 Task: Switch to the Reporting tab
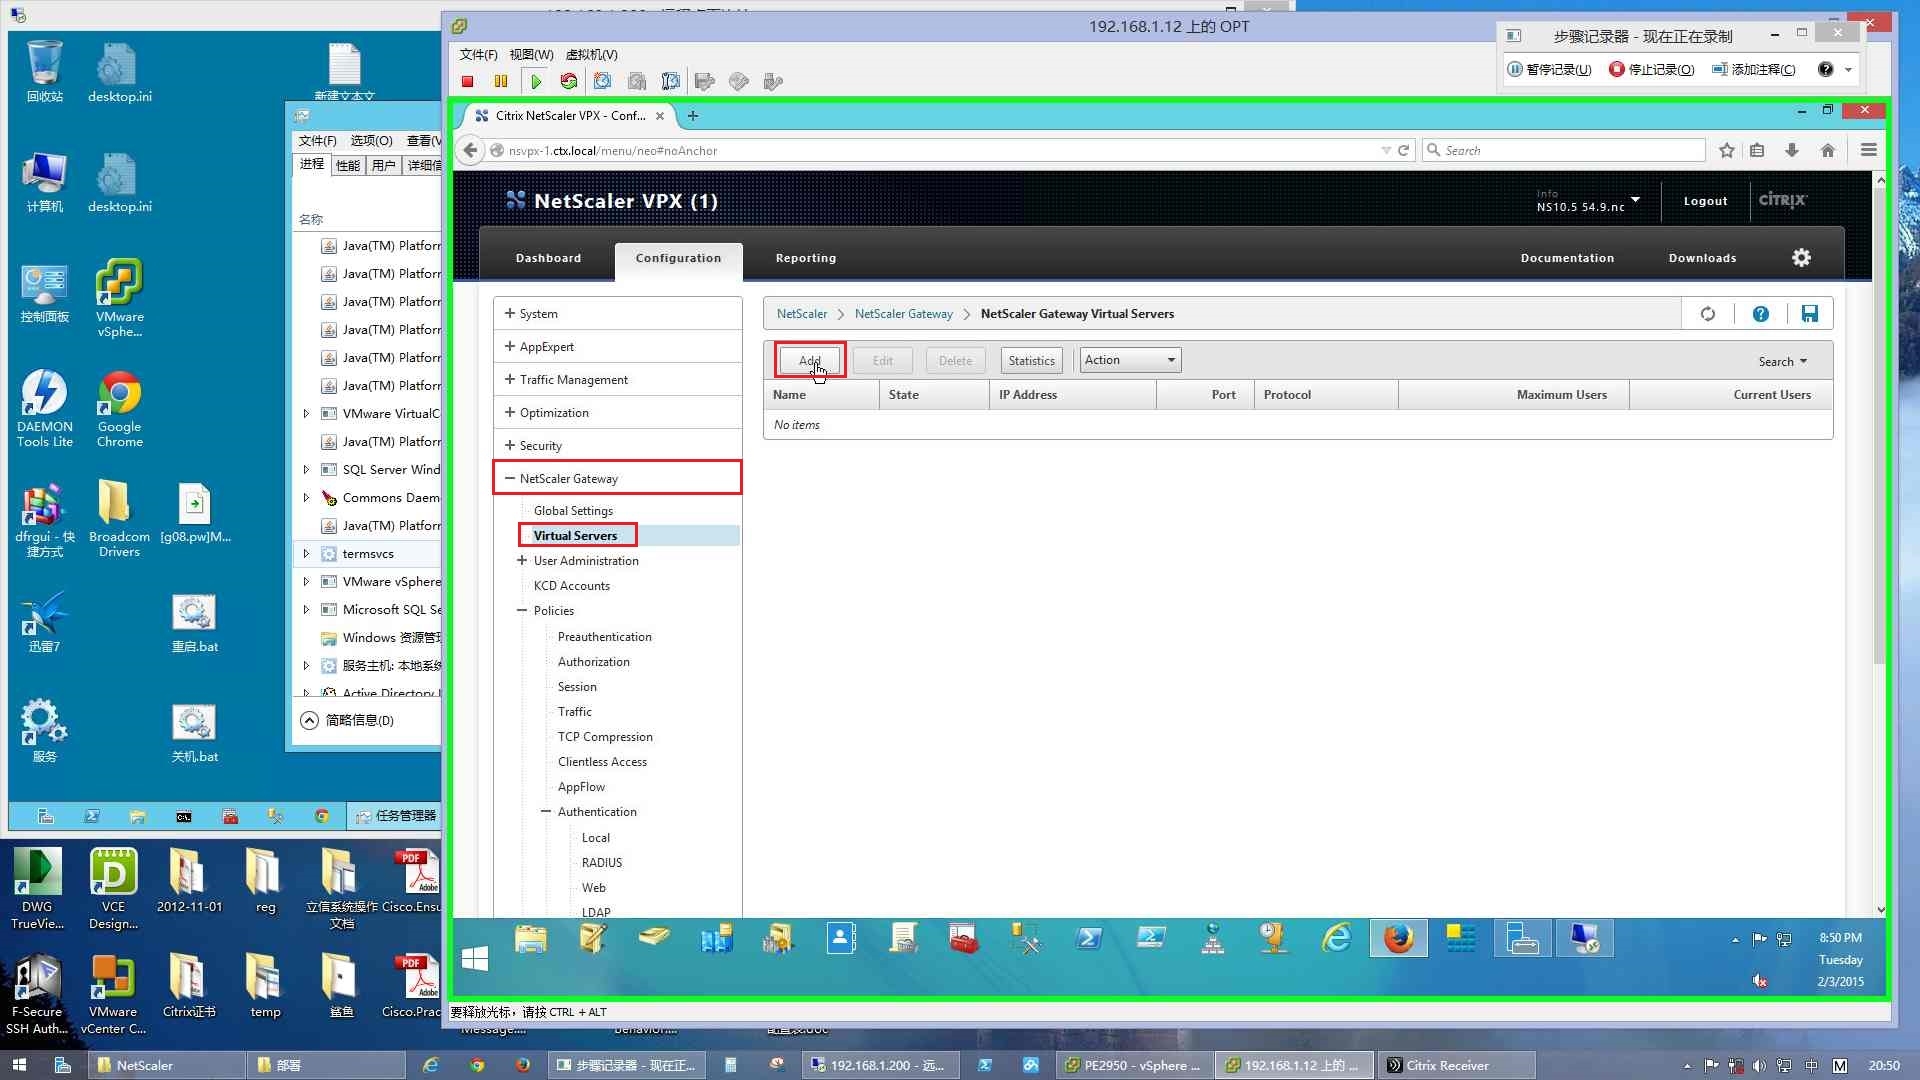click(806, 258)
